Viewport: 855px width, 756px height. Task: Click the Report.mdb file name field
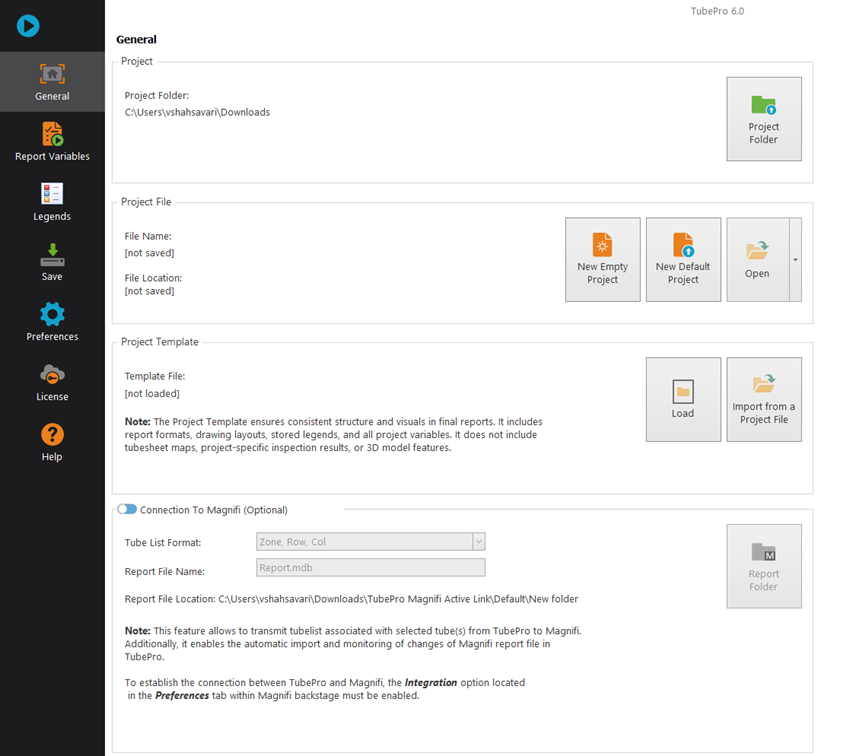(x=370, y=567)
